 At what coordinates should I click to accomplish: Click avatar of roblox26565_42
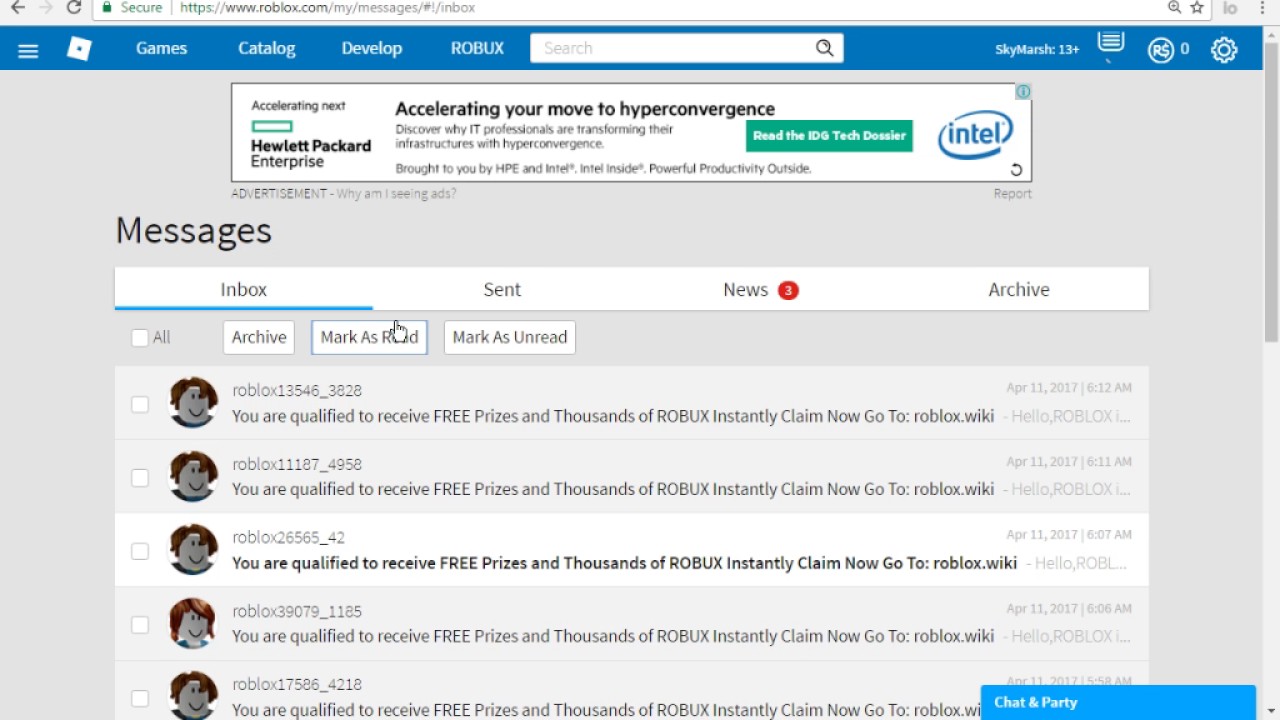coord(193,550)
